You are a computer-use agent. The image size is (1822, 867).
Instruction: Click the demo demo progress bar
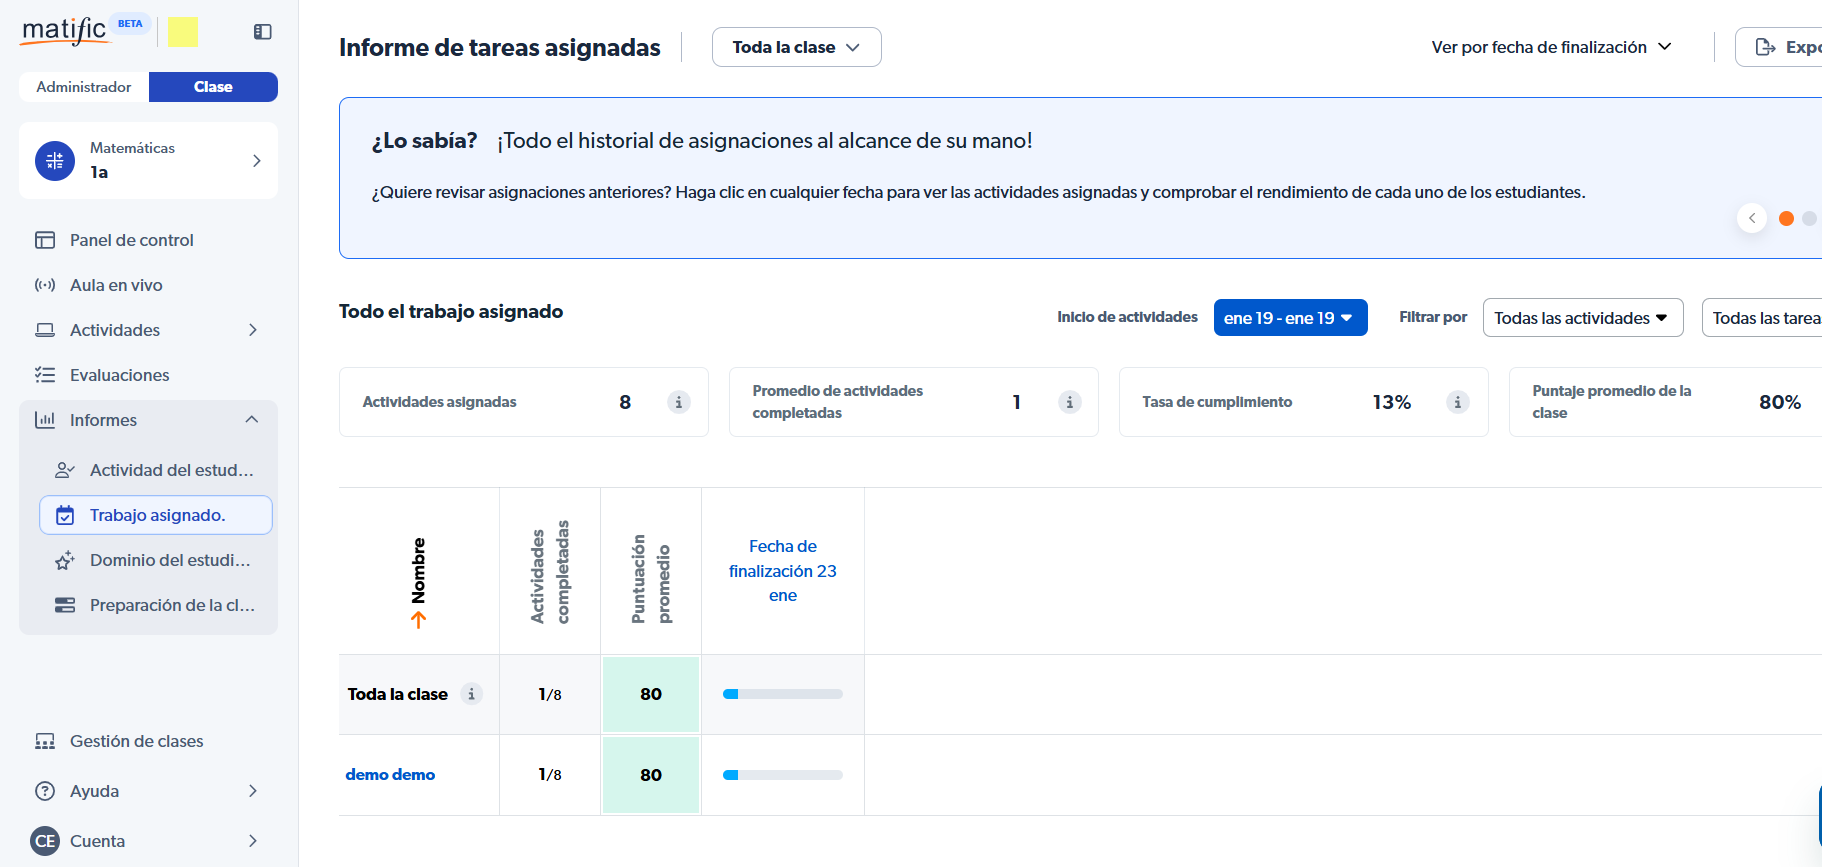coord(782,775)
